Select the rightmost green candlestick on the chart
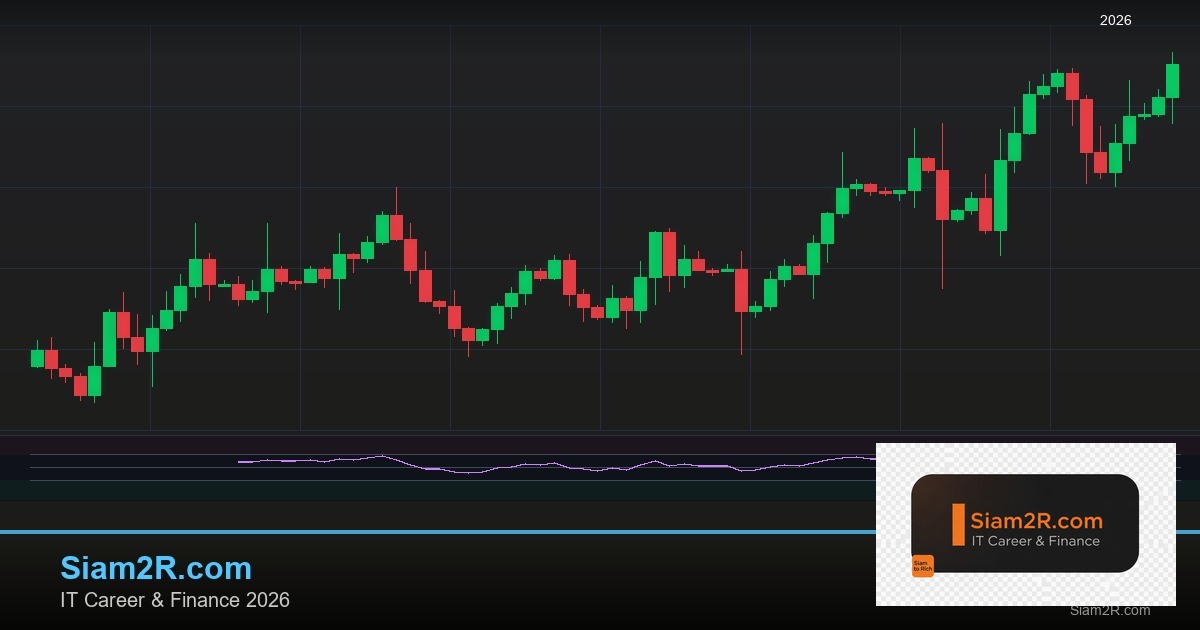 click(1172, 81)
